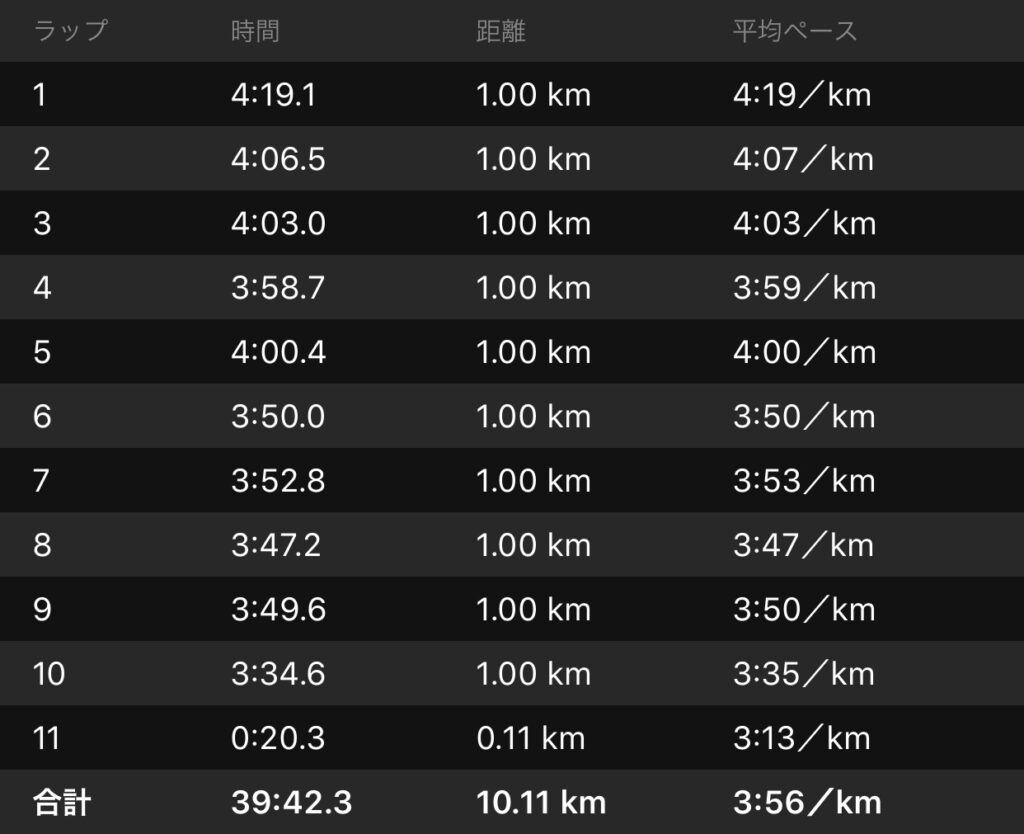Image resolution: width=1024 pixels, height=834 pixels.
Task: Click the 距離 column header
Action: pos(501,31)
